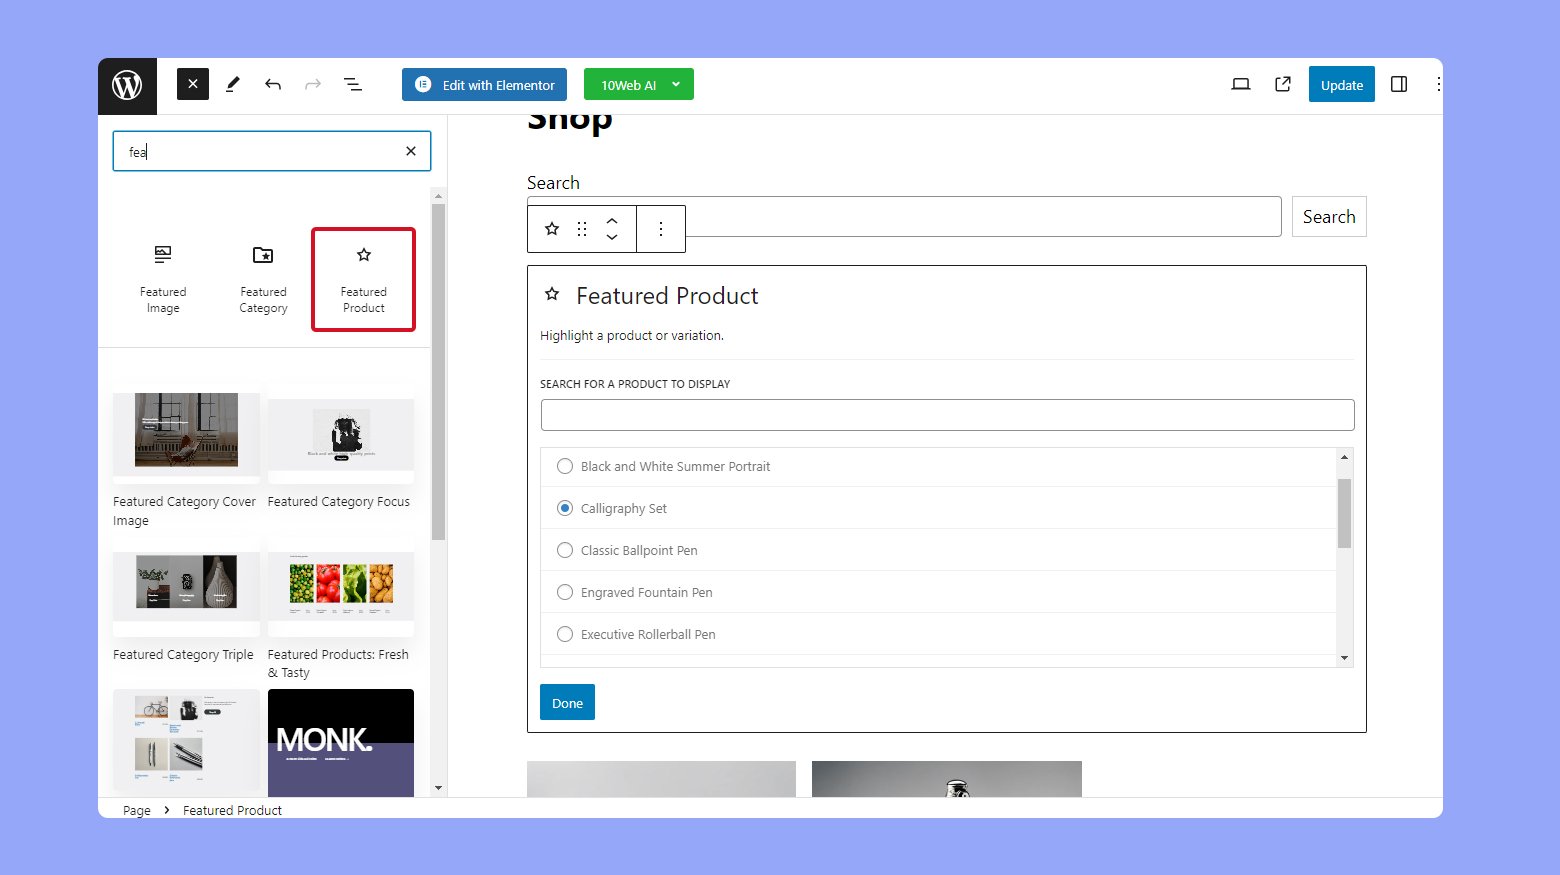This screenshot has width=1560, height=875.
Task: Open page in new tab icon
Action: [1283, 85]
